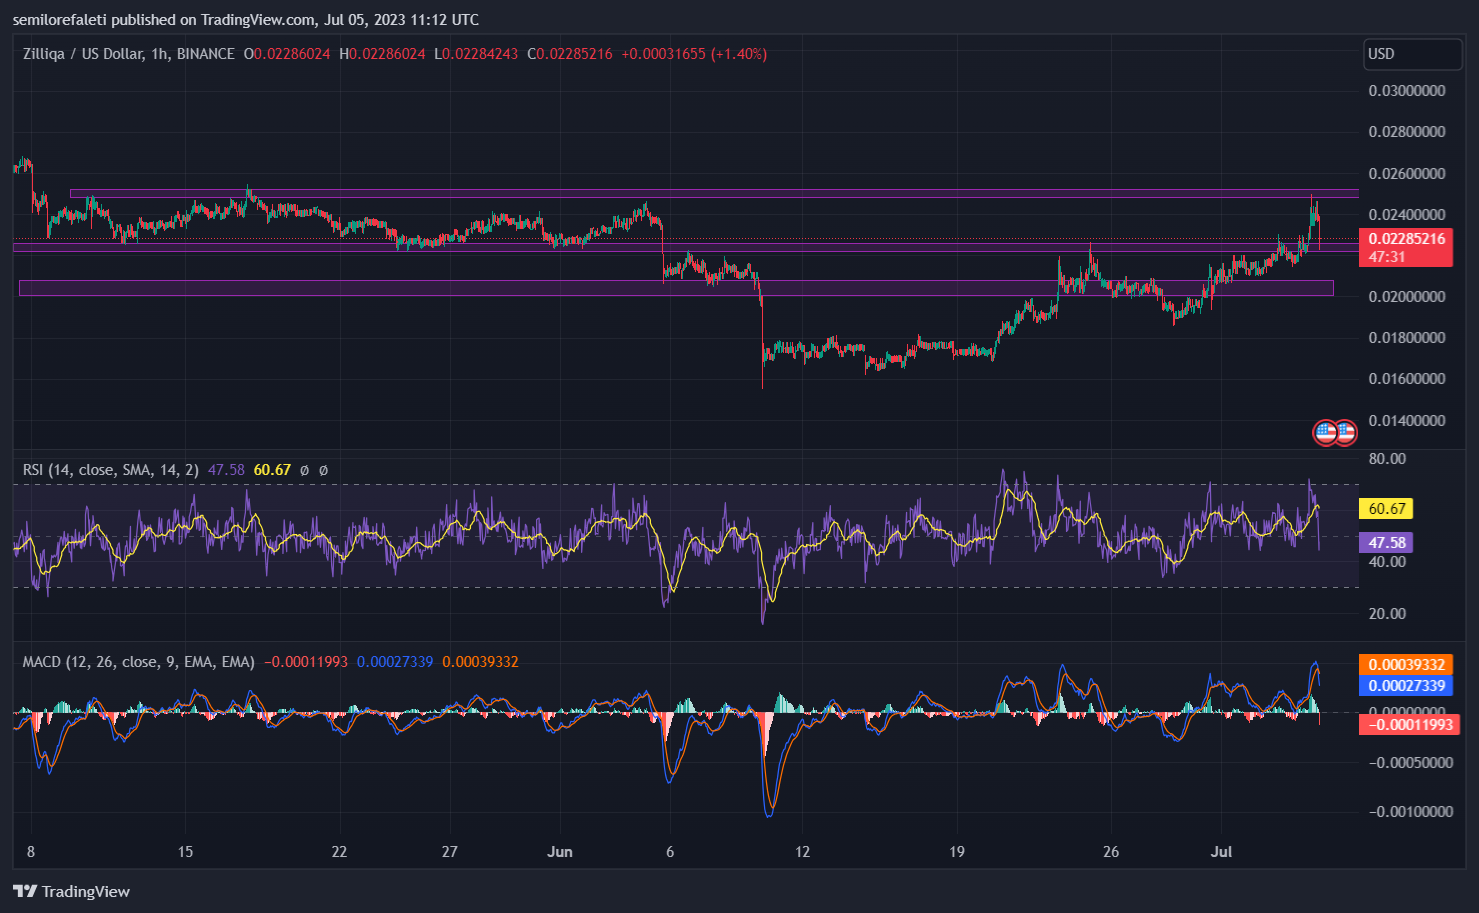Screen dimensions: 1479x913
Task: Click the 0.02800000 price axis label
Action: (x=1407, y=132)
